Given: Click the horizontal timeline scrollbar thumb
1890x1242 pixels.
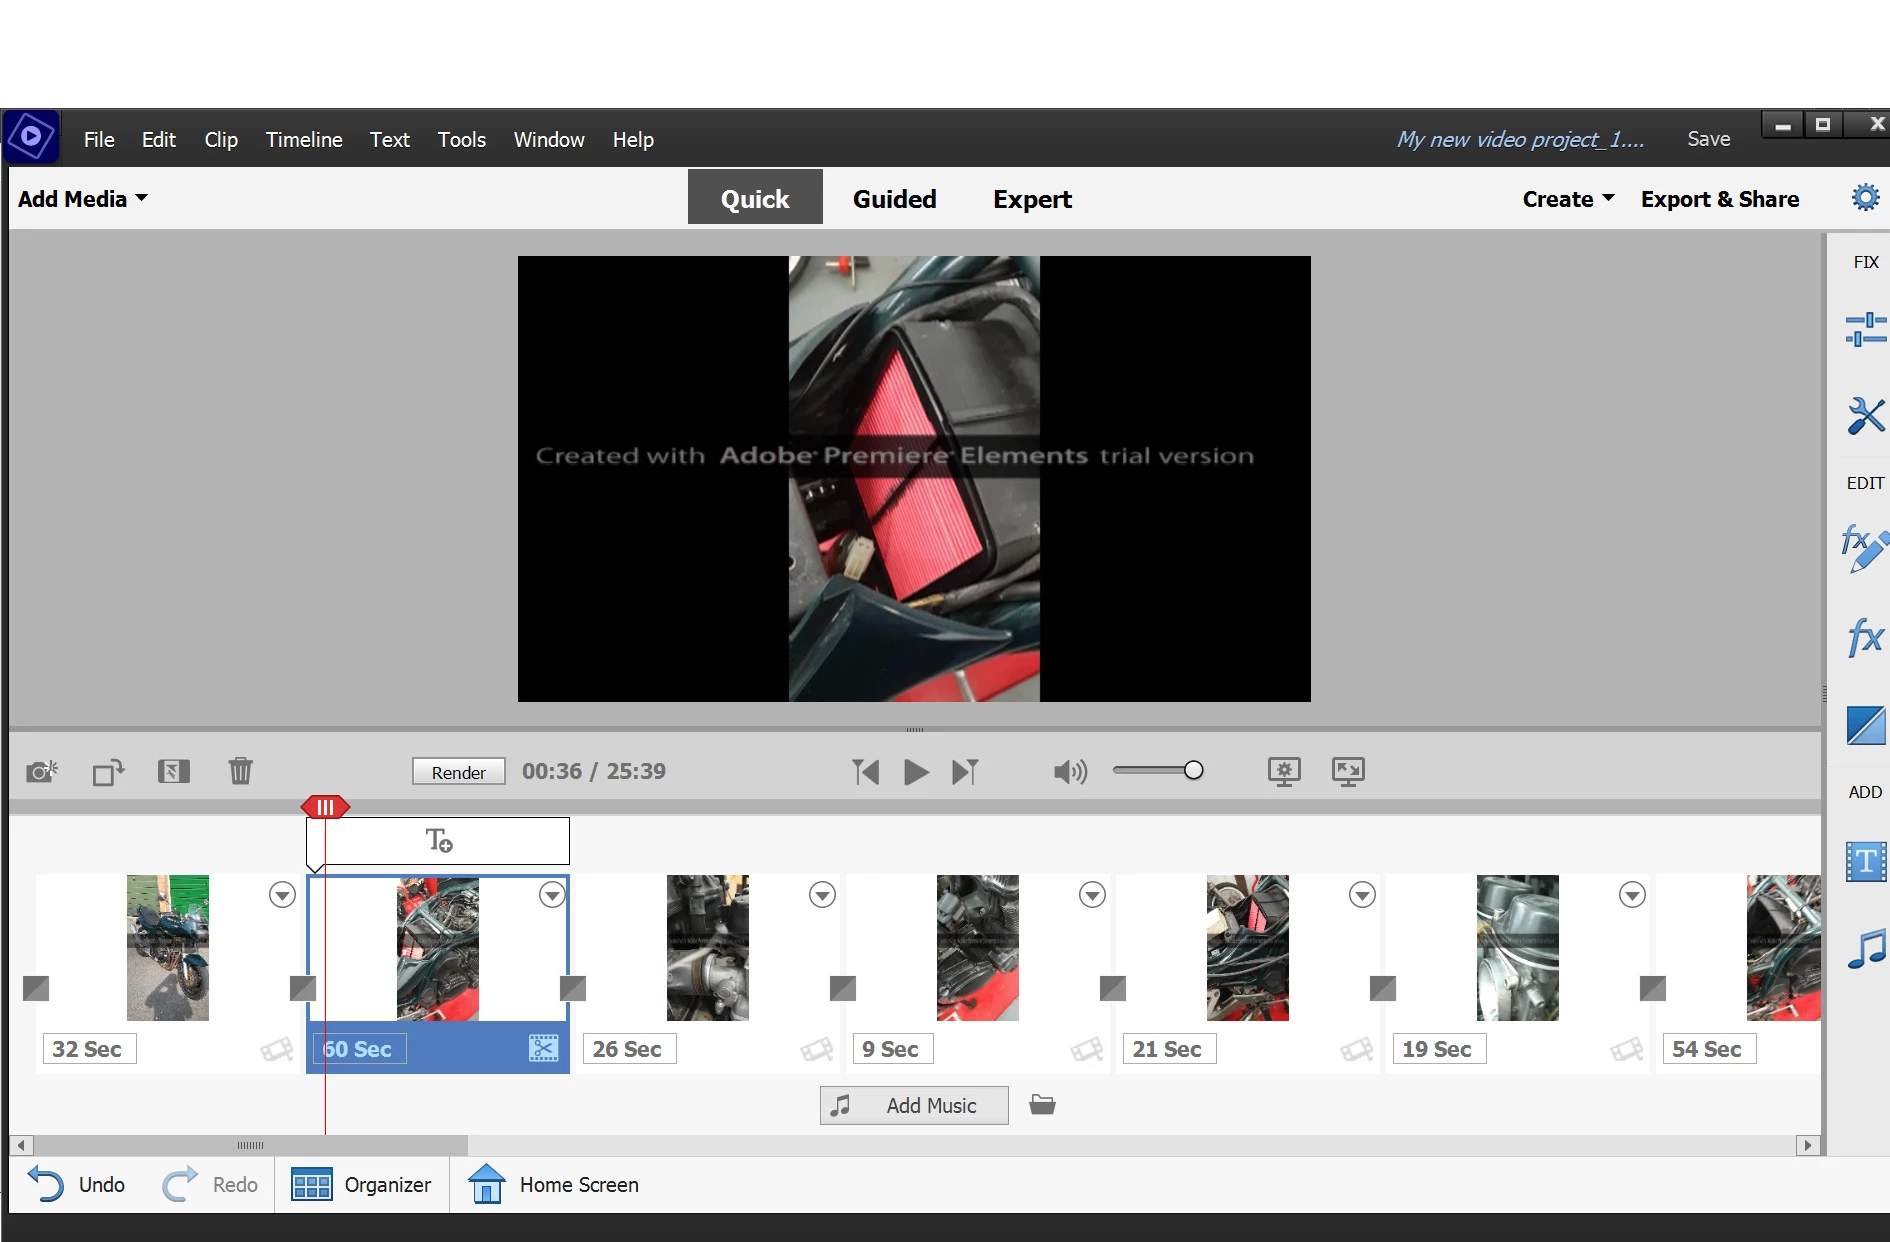Looking at the screenshot, I should (250, 1145).
